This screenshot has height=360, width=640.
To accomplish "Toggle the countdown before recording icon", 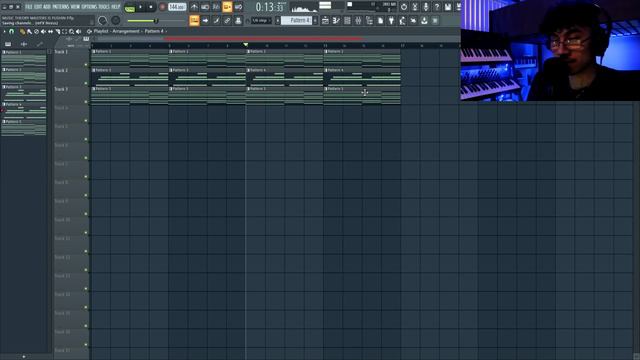I will (216, 7).
